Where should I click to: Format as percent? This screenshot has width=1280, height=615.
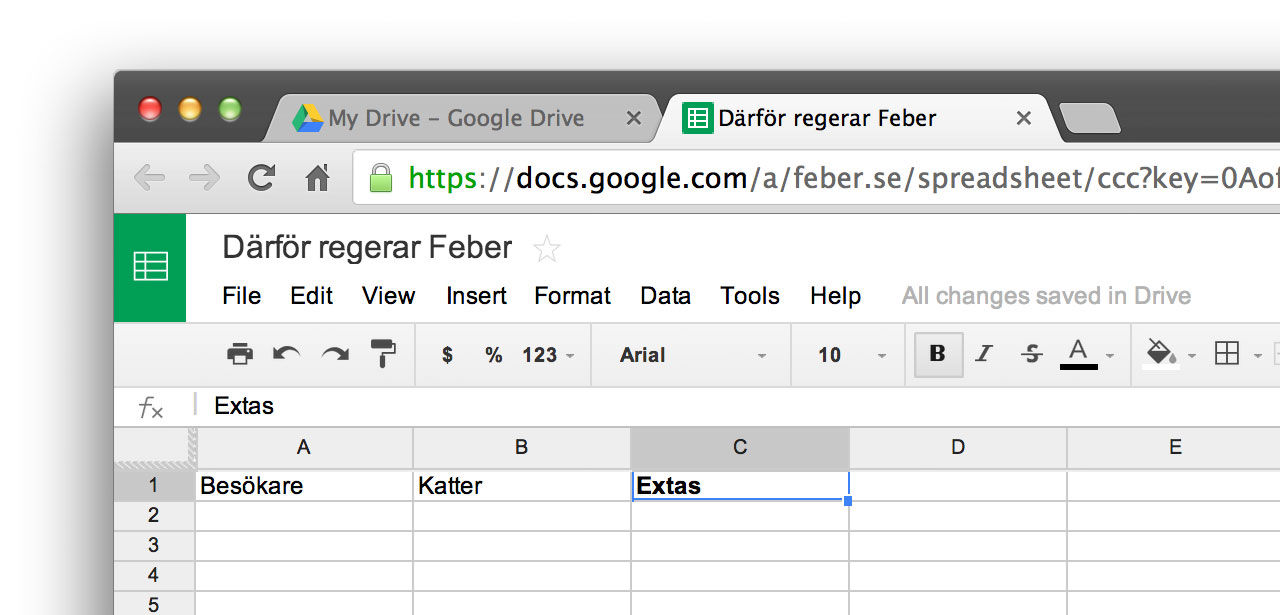pyautogui.click(x=494, y=355)
